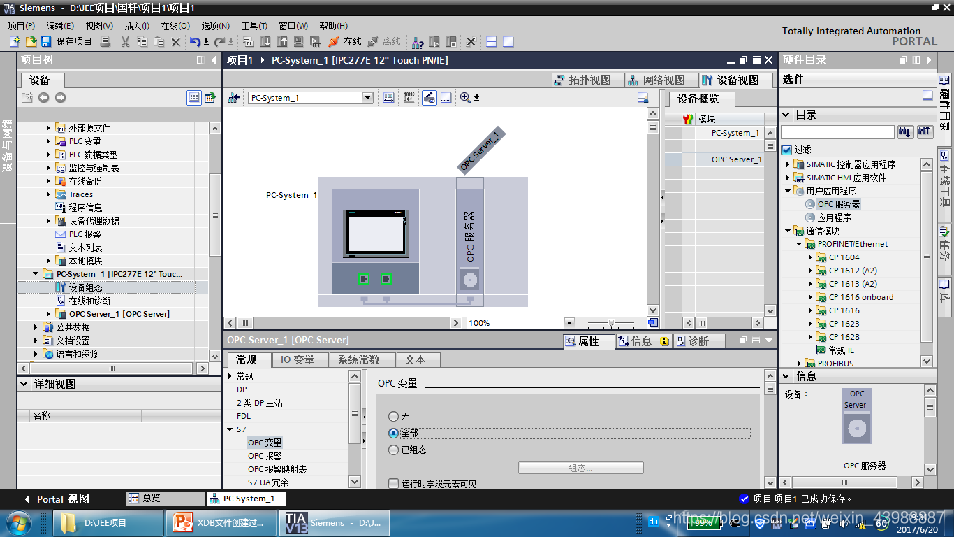Collapse S7 node in properties navigation
This screenshot has height=537, width=955.
coord(230,429)
